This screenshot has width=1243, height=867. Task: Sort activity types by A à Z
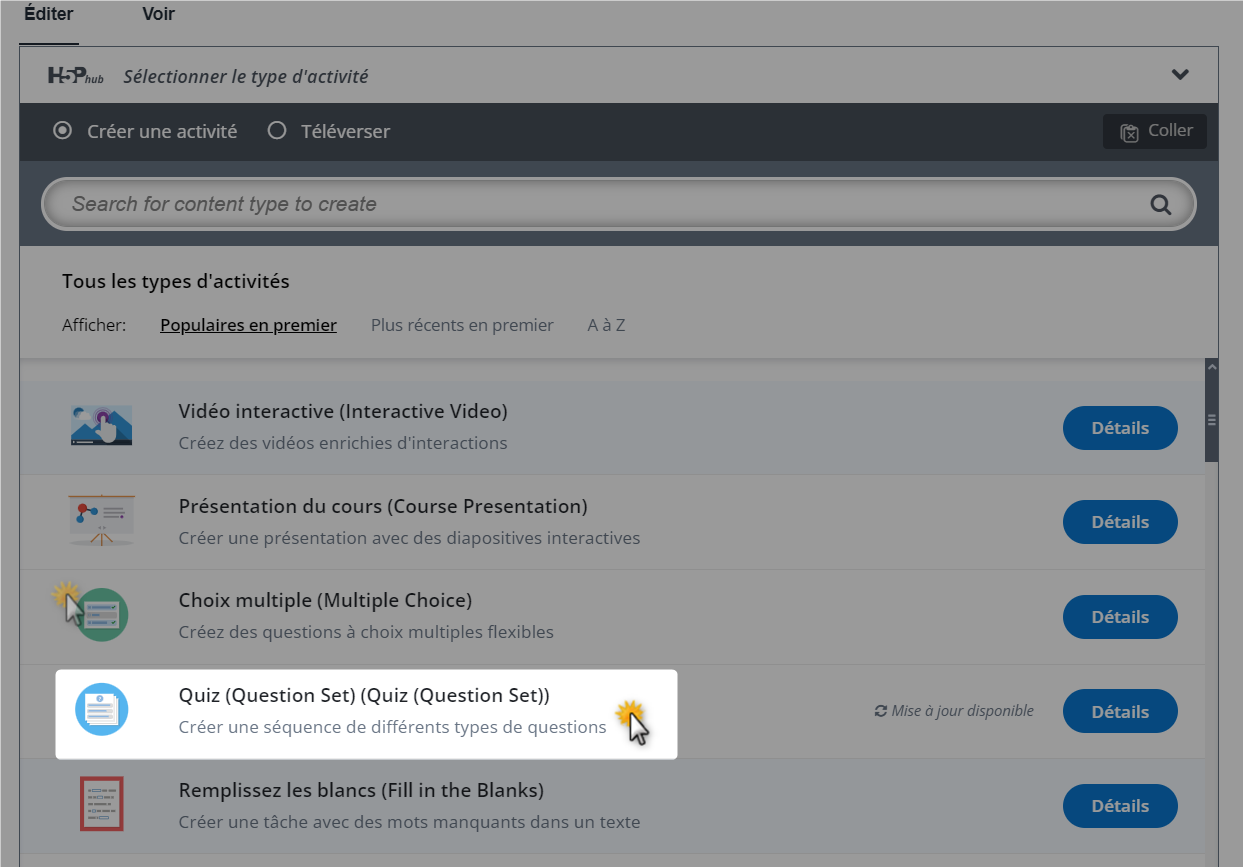point(605,324)
